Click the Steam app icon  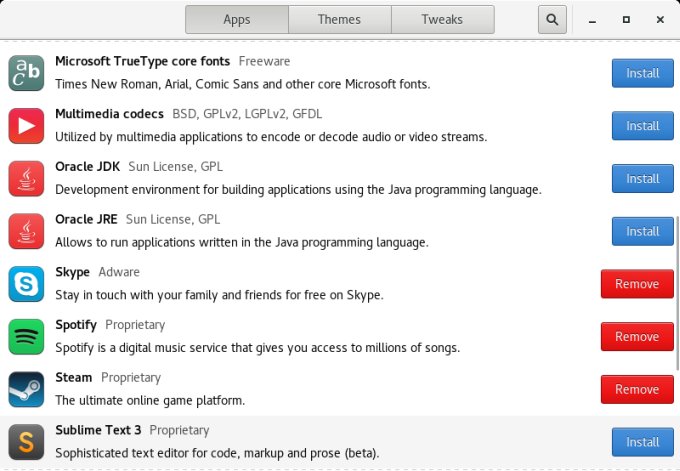coord(25,389)
